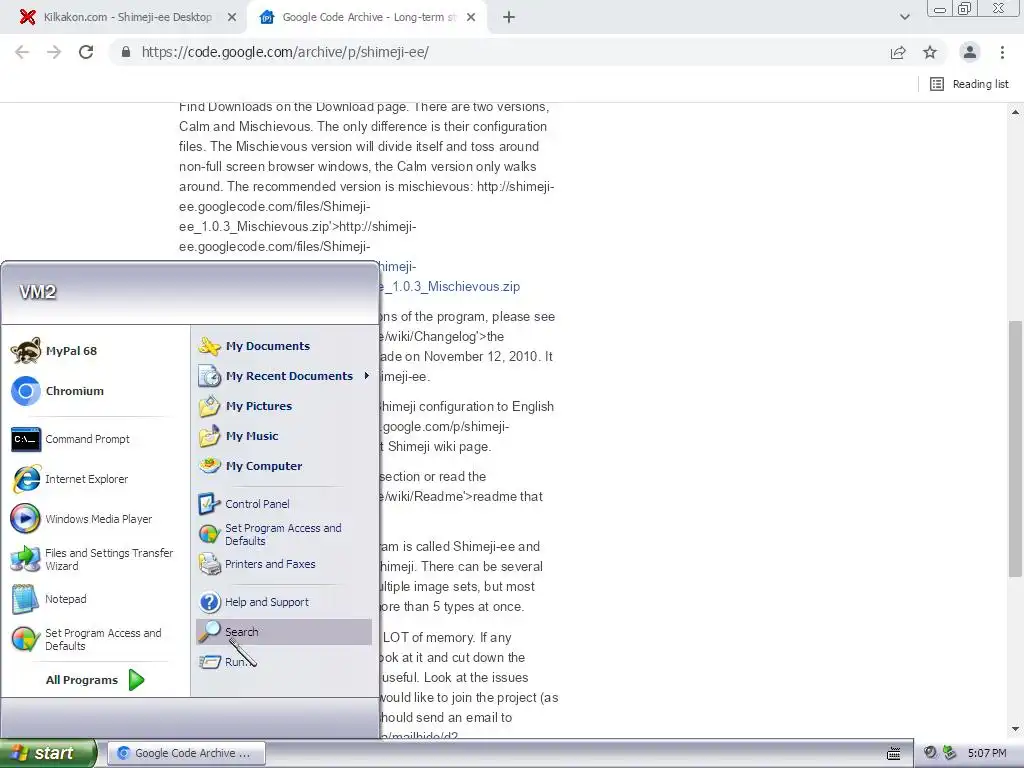Click the Windows start button
This screenshot has height=768, width=1024.
(48, 753)
